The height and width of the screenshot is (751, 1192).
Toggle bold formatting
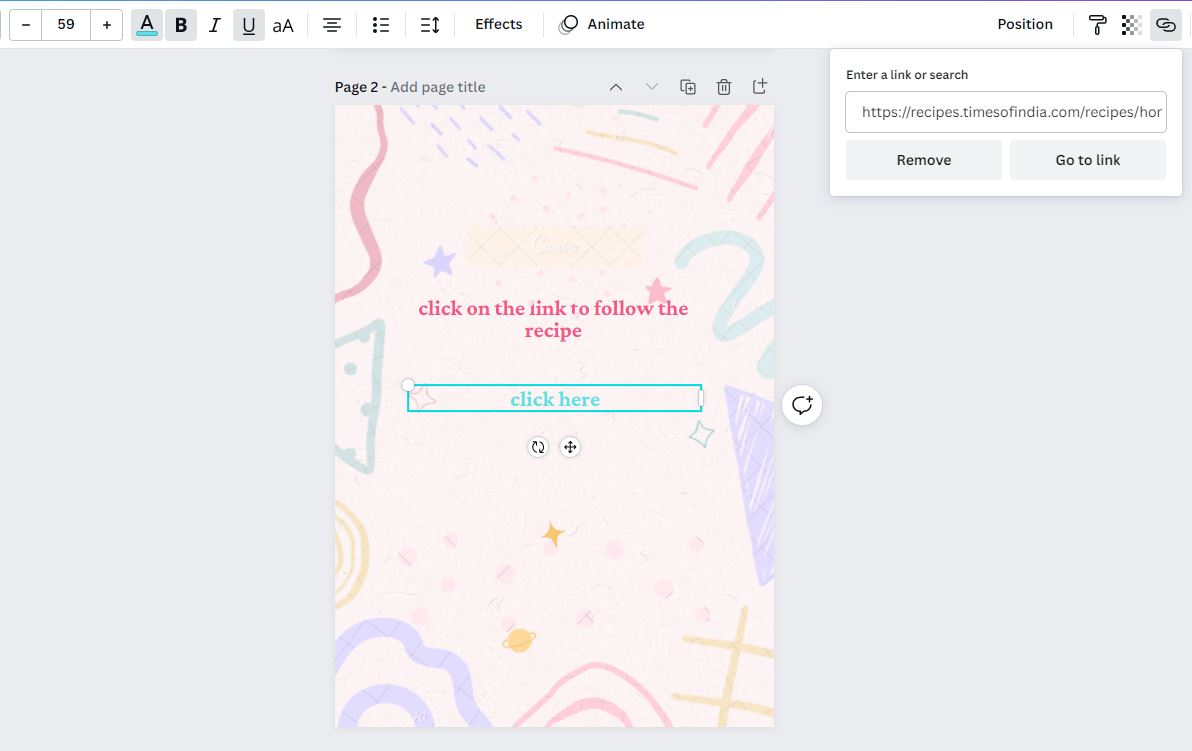pyautogui.click(x=181, y=25)
